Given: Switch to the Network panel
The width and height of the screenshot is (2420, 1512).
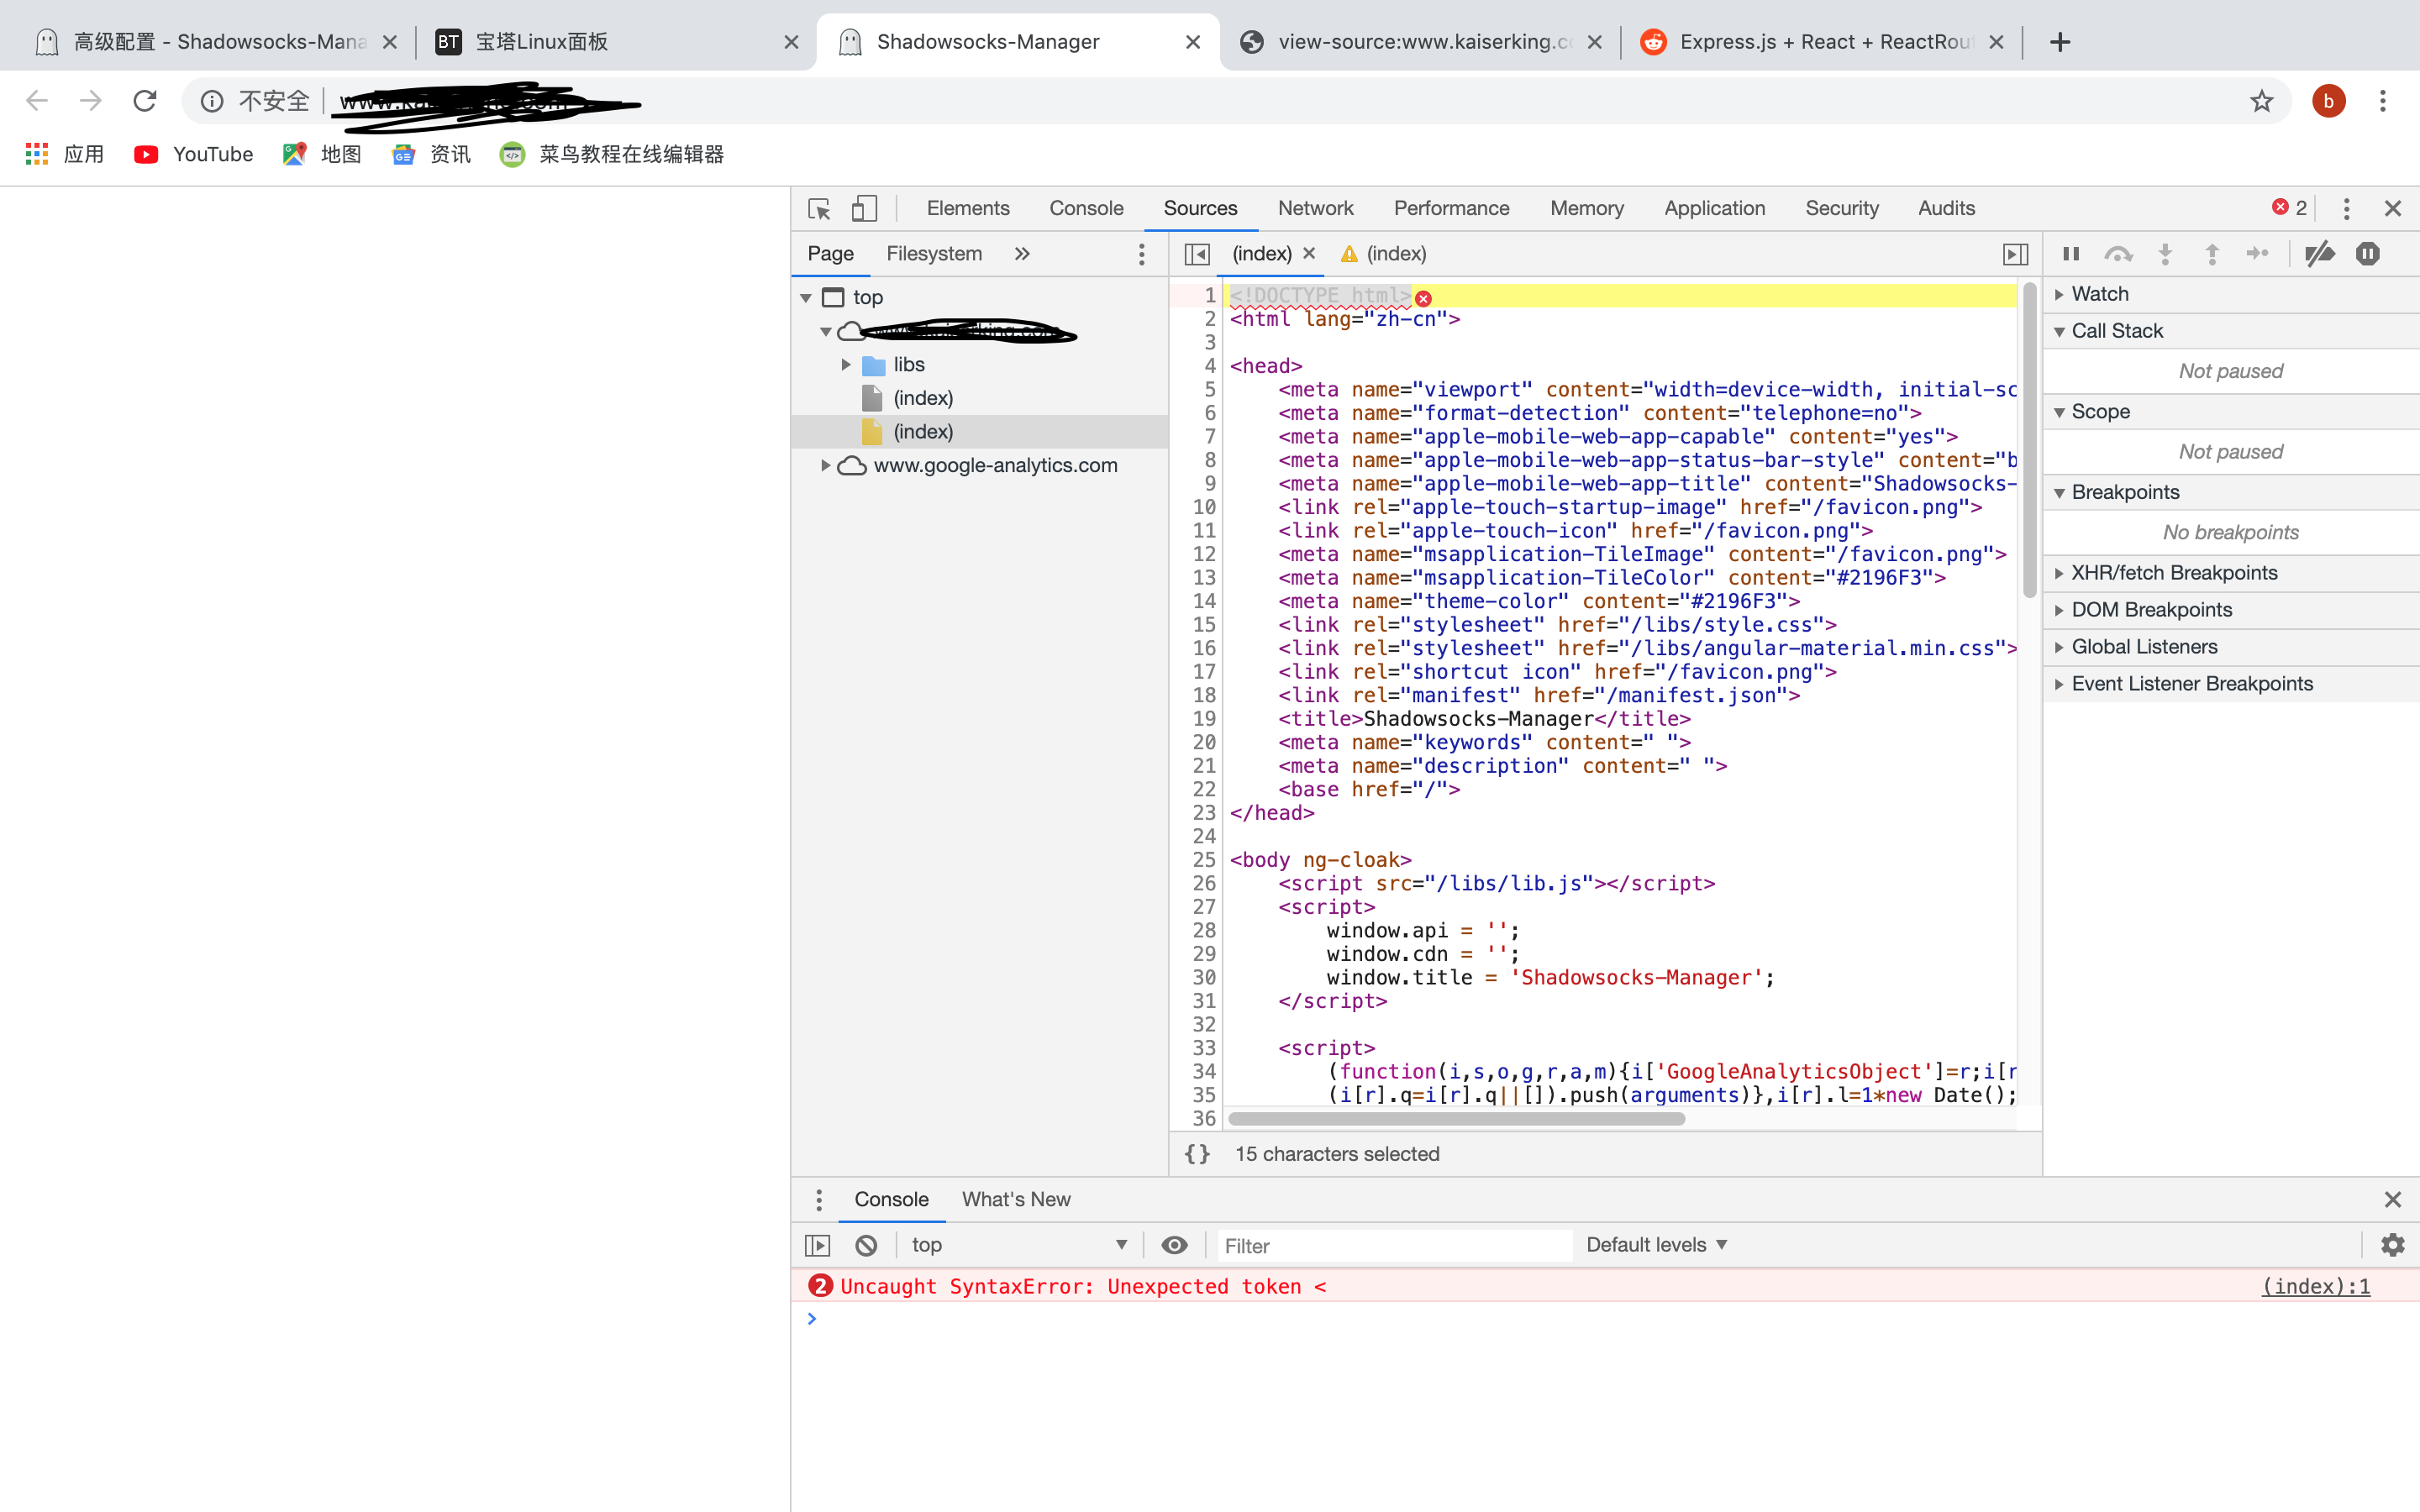Looking at the screenshot, I should point(1315,208).
